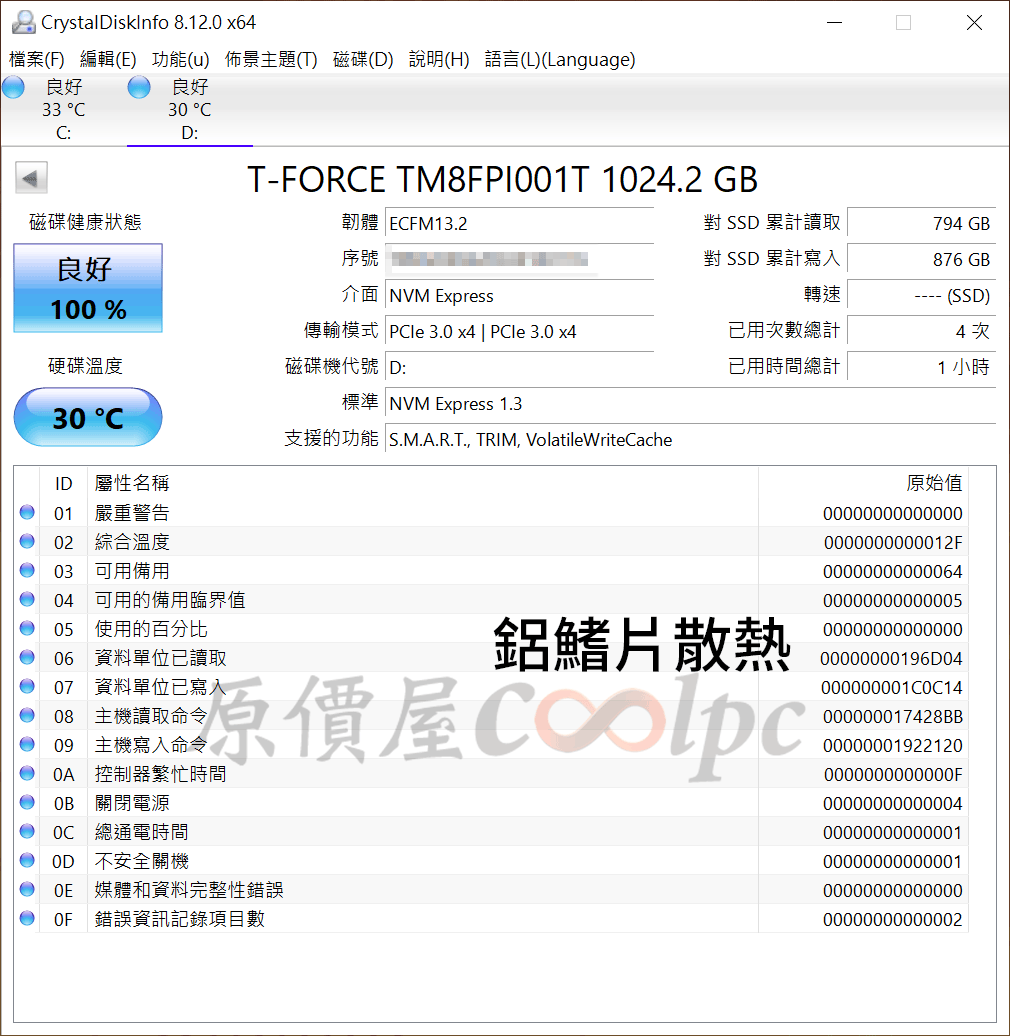The image size is (1010, 1036).
Task: Click status orb for 0D 不安全關機
Action: click(x=27, y=861)
